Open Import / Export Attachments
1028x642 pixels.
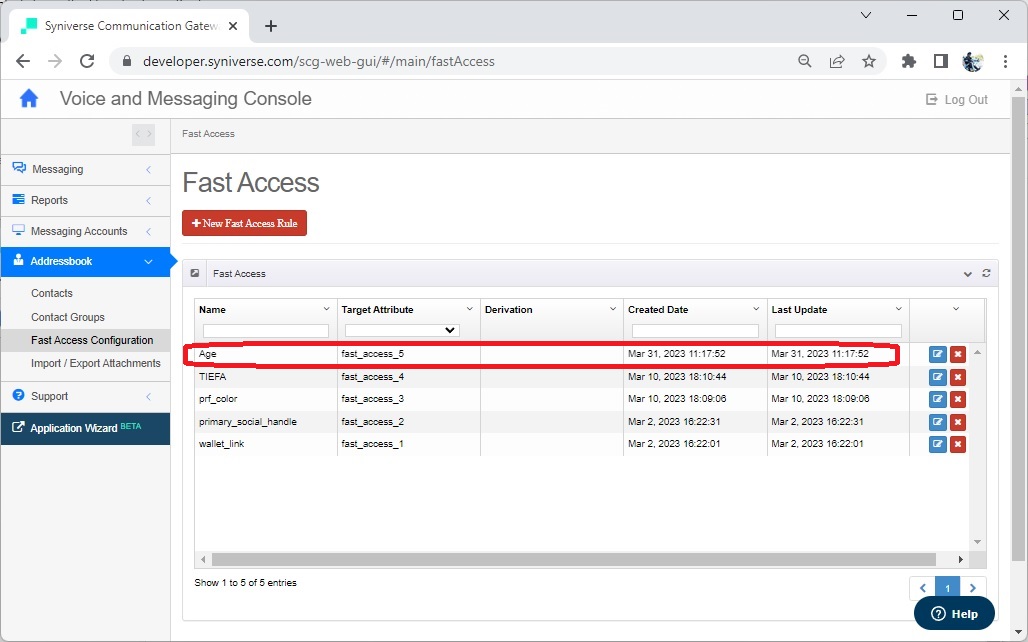point(96,363)
